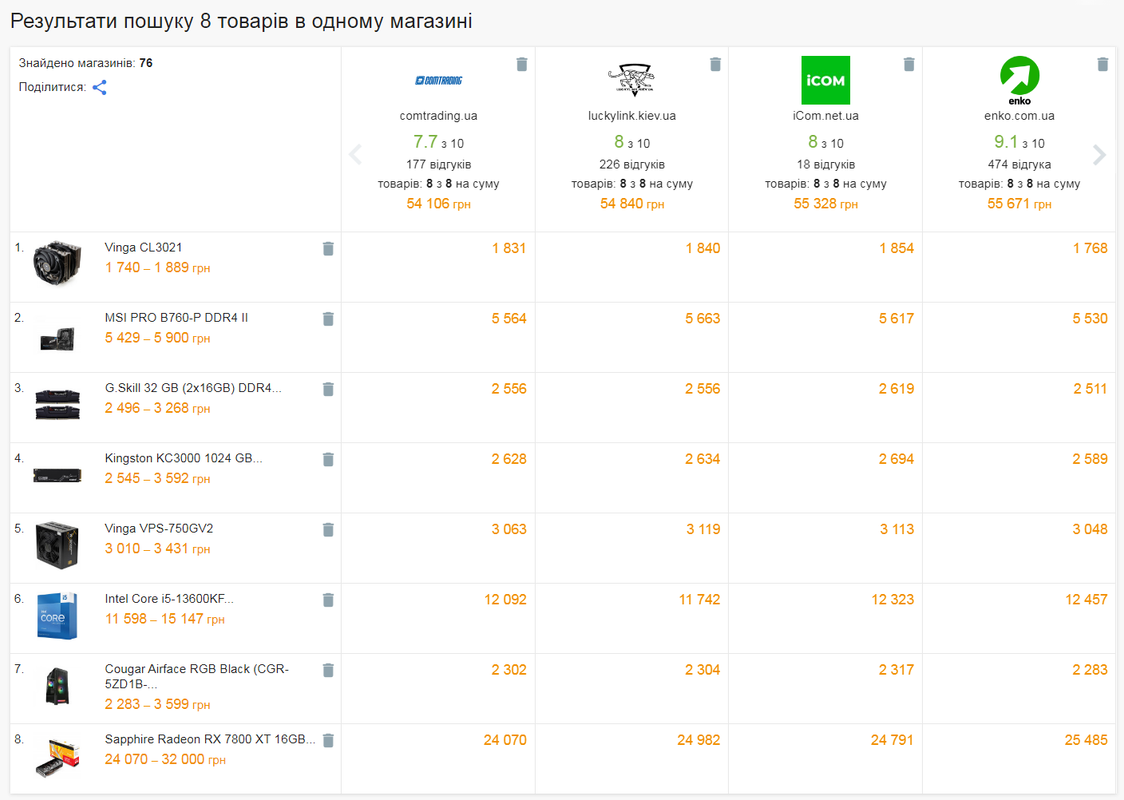Delete Cougar Airface RGB Black item

pos(328,670)
